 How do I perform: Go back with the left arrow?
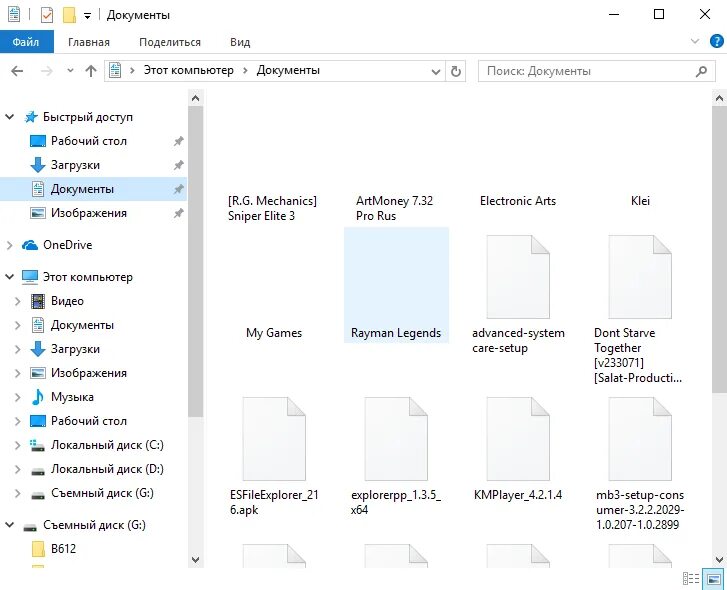(x=17, y=71)
